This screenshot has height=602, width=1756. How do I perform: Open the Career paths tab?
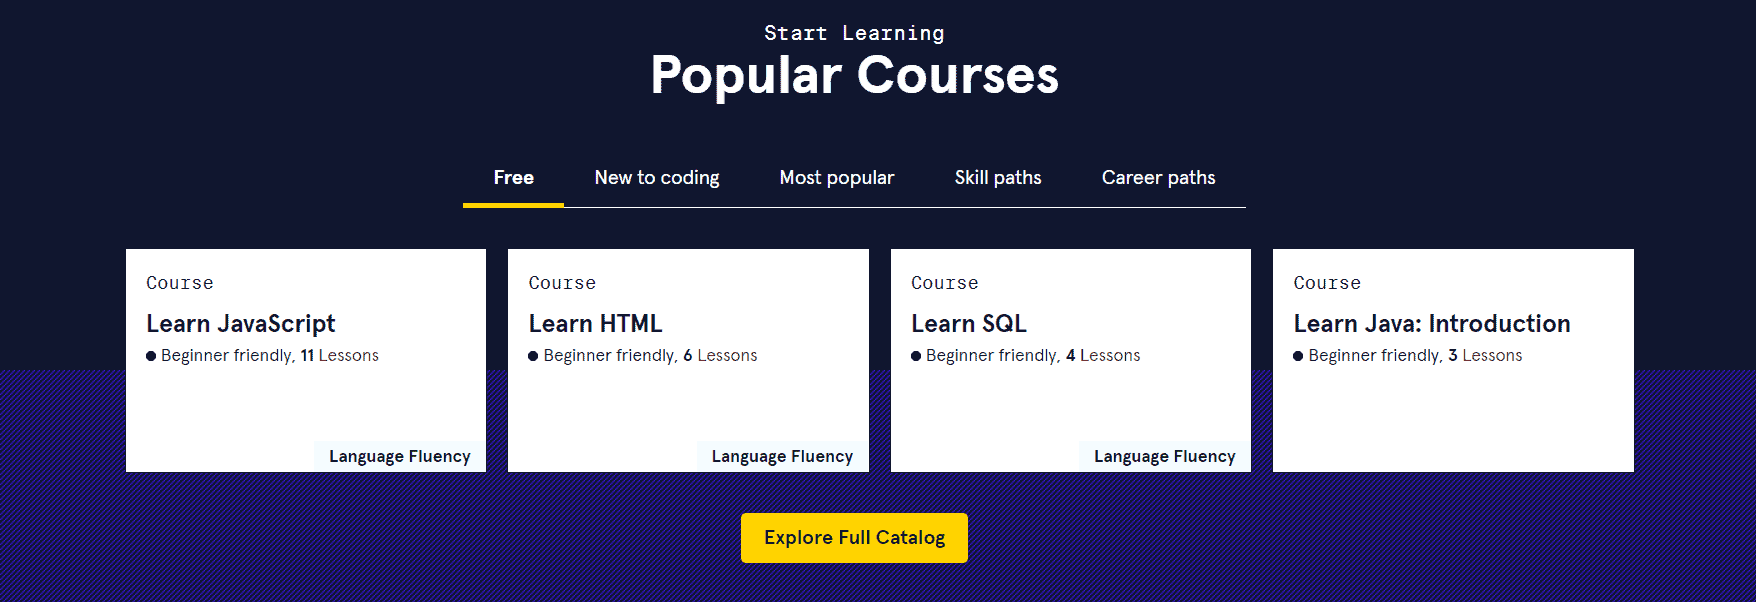click(1158, 177)
